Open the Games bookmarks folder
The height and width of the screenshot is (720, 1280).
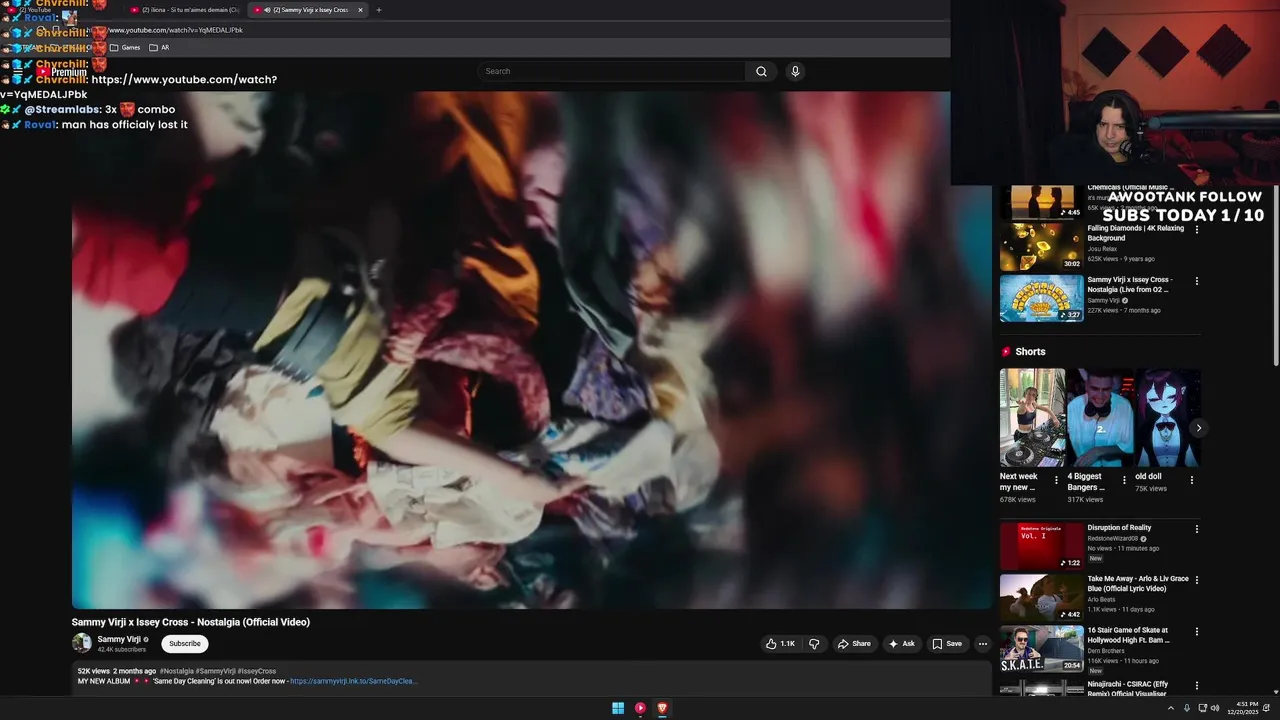(125, 47)
